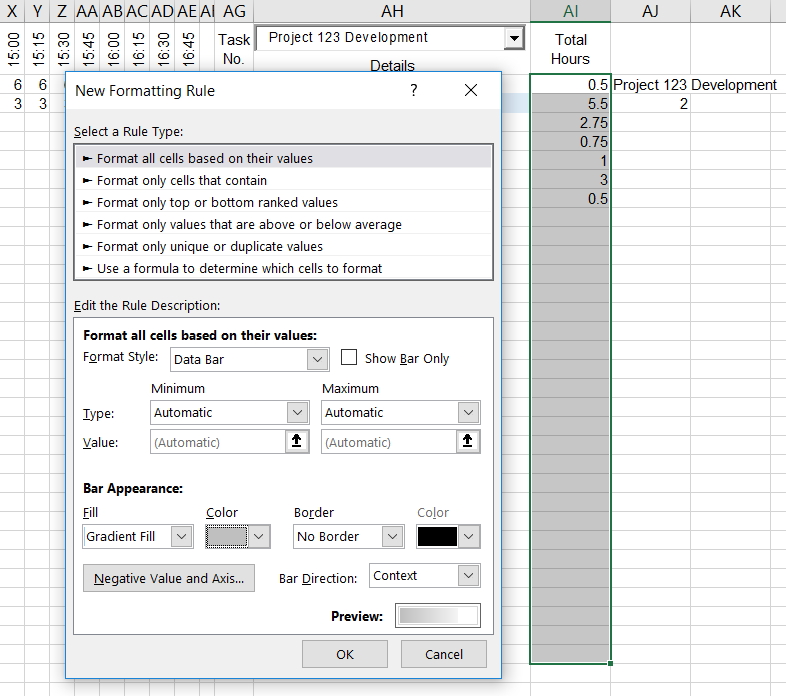The height and width of the screenshot is (696, 786).
Task: Select column AG header
Action: point(234,11)
